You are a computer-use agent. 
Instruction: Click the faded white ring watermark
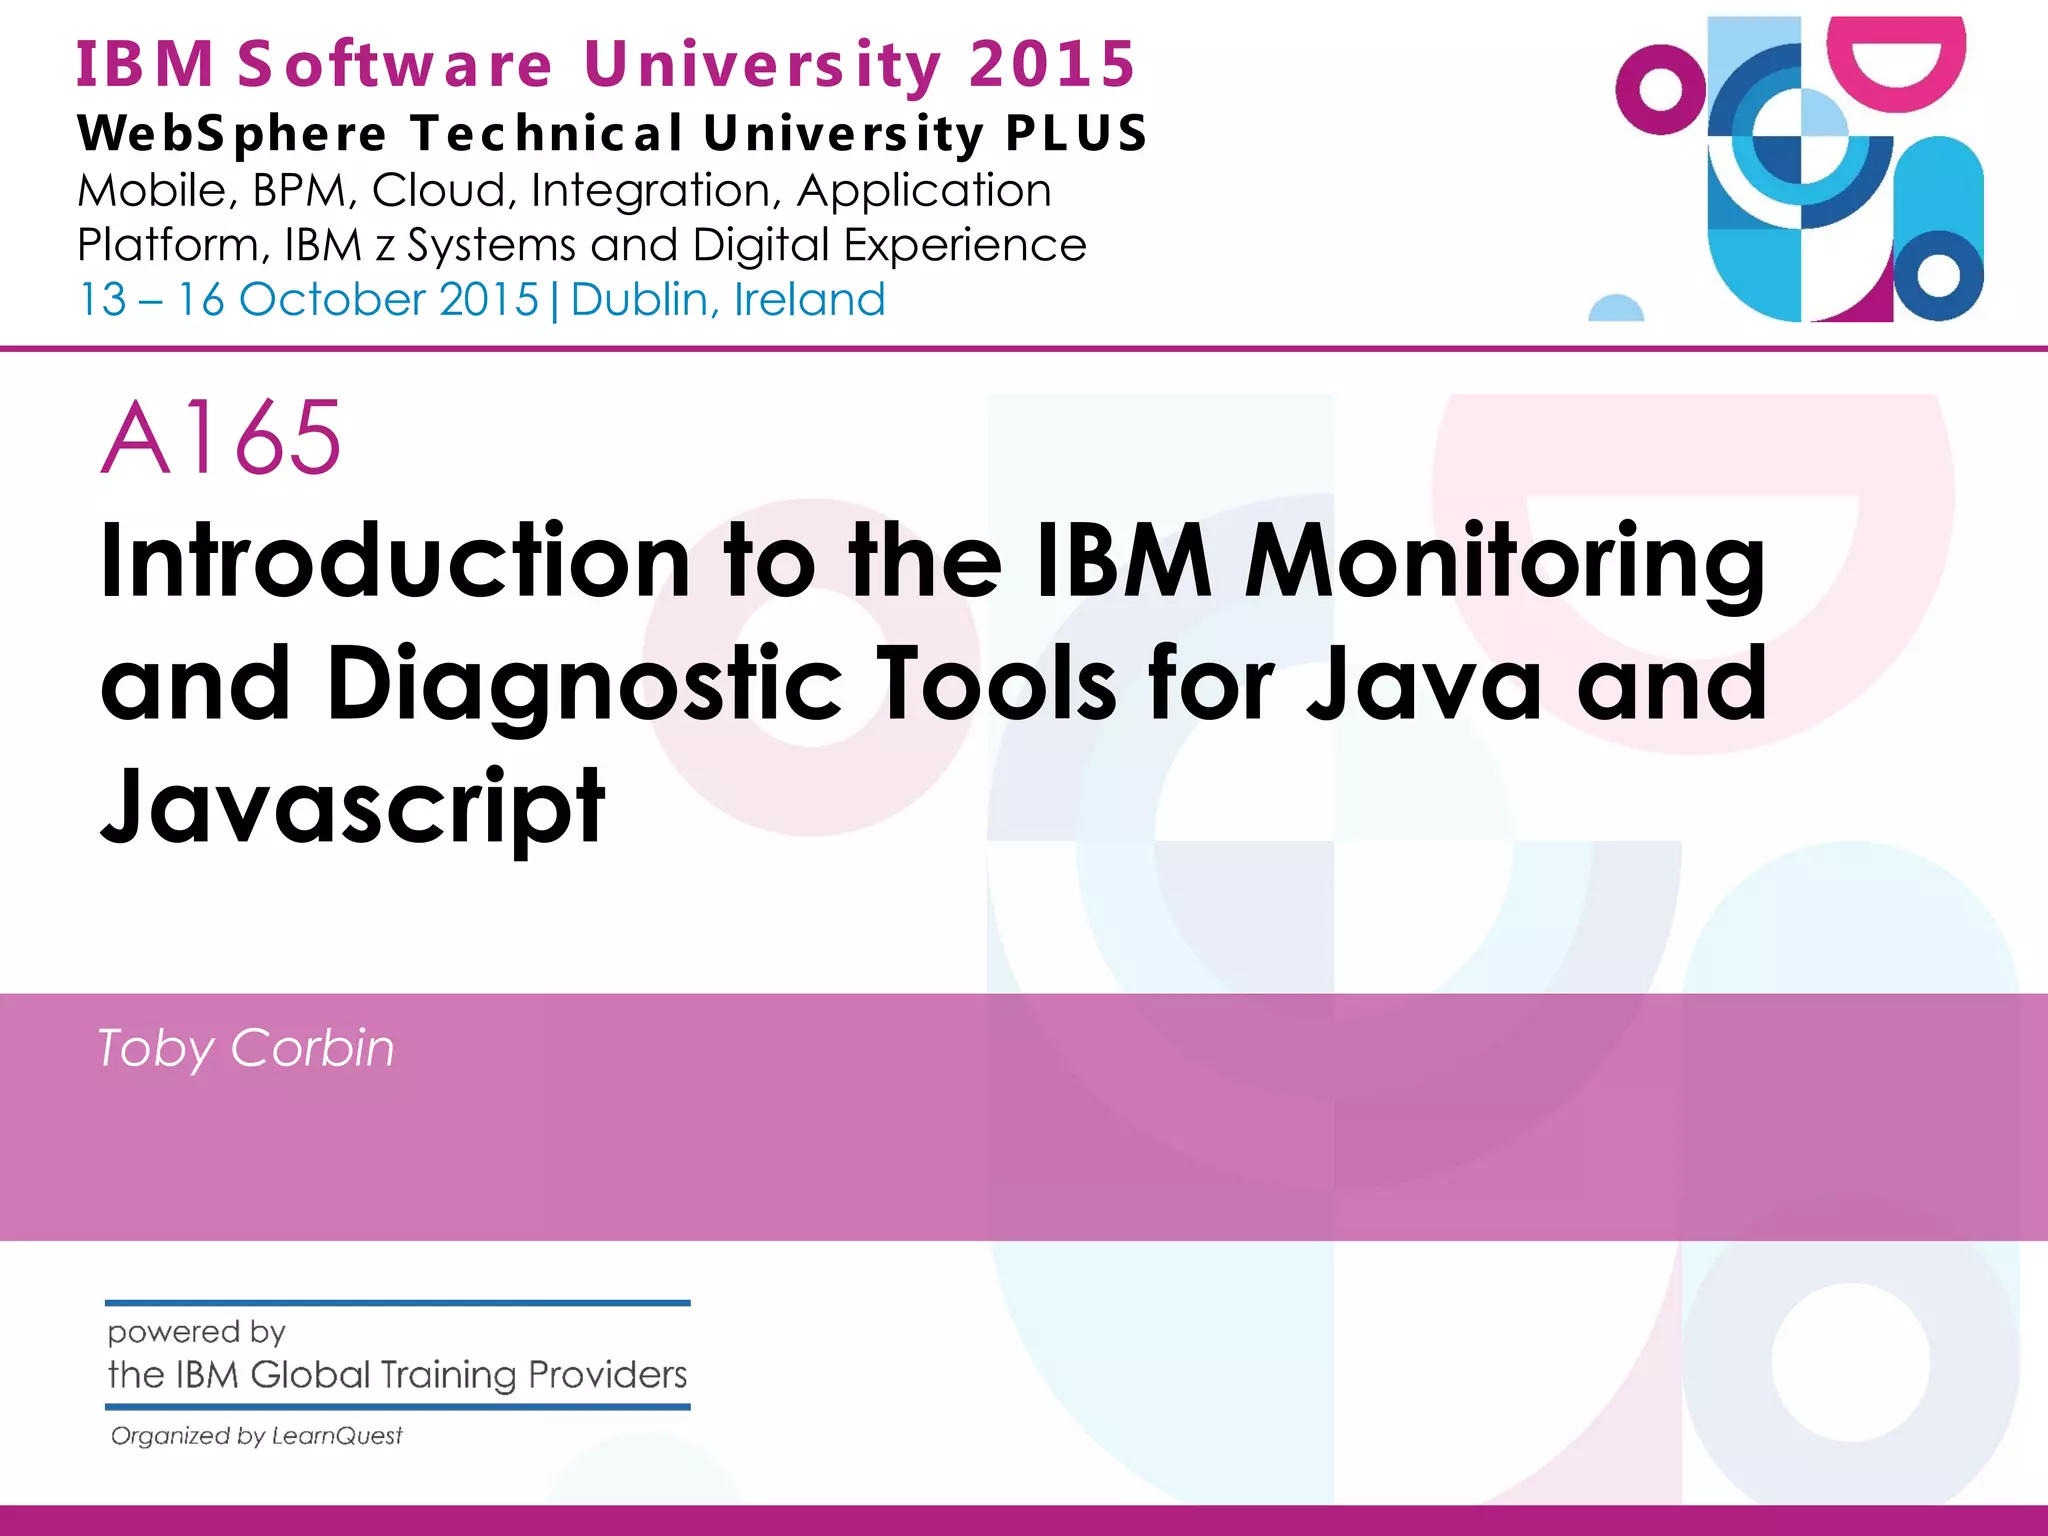[1850, 1362]
